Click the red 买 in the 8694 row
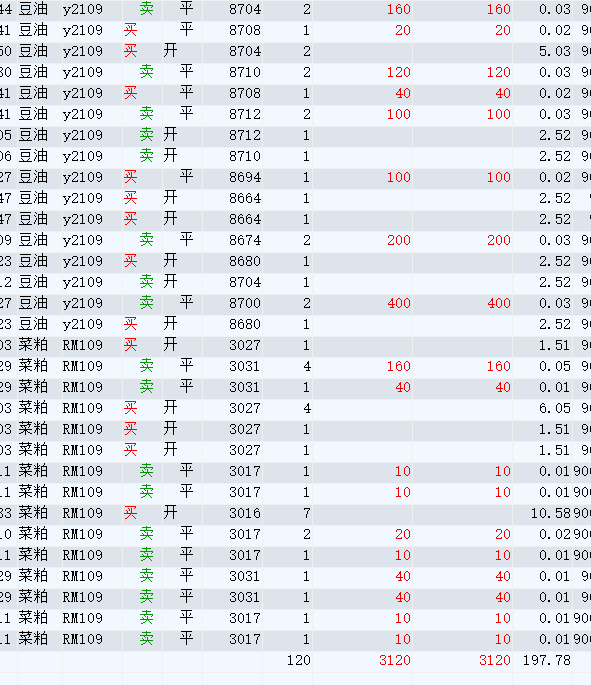This screenshot has height=685, width=591. pos(130,177)
